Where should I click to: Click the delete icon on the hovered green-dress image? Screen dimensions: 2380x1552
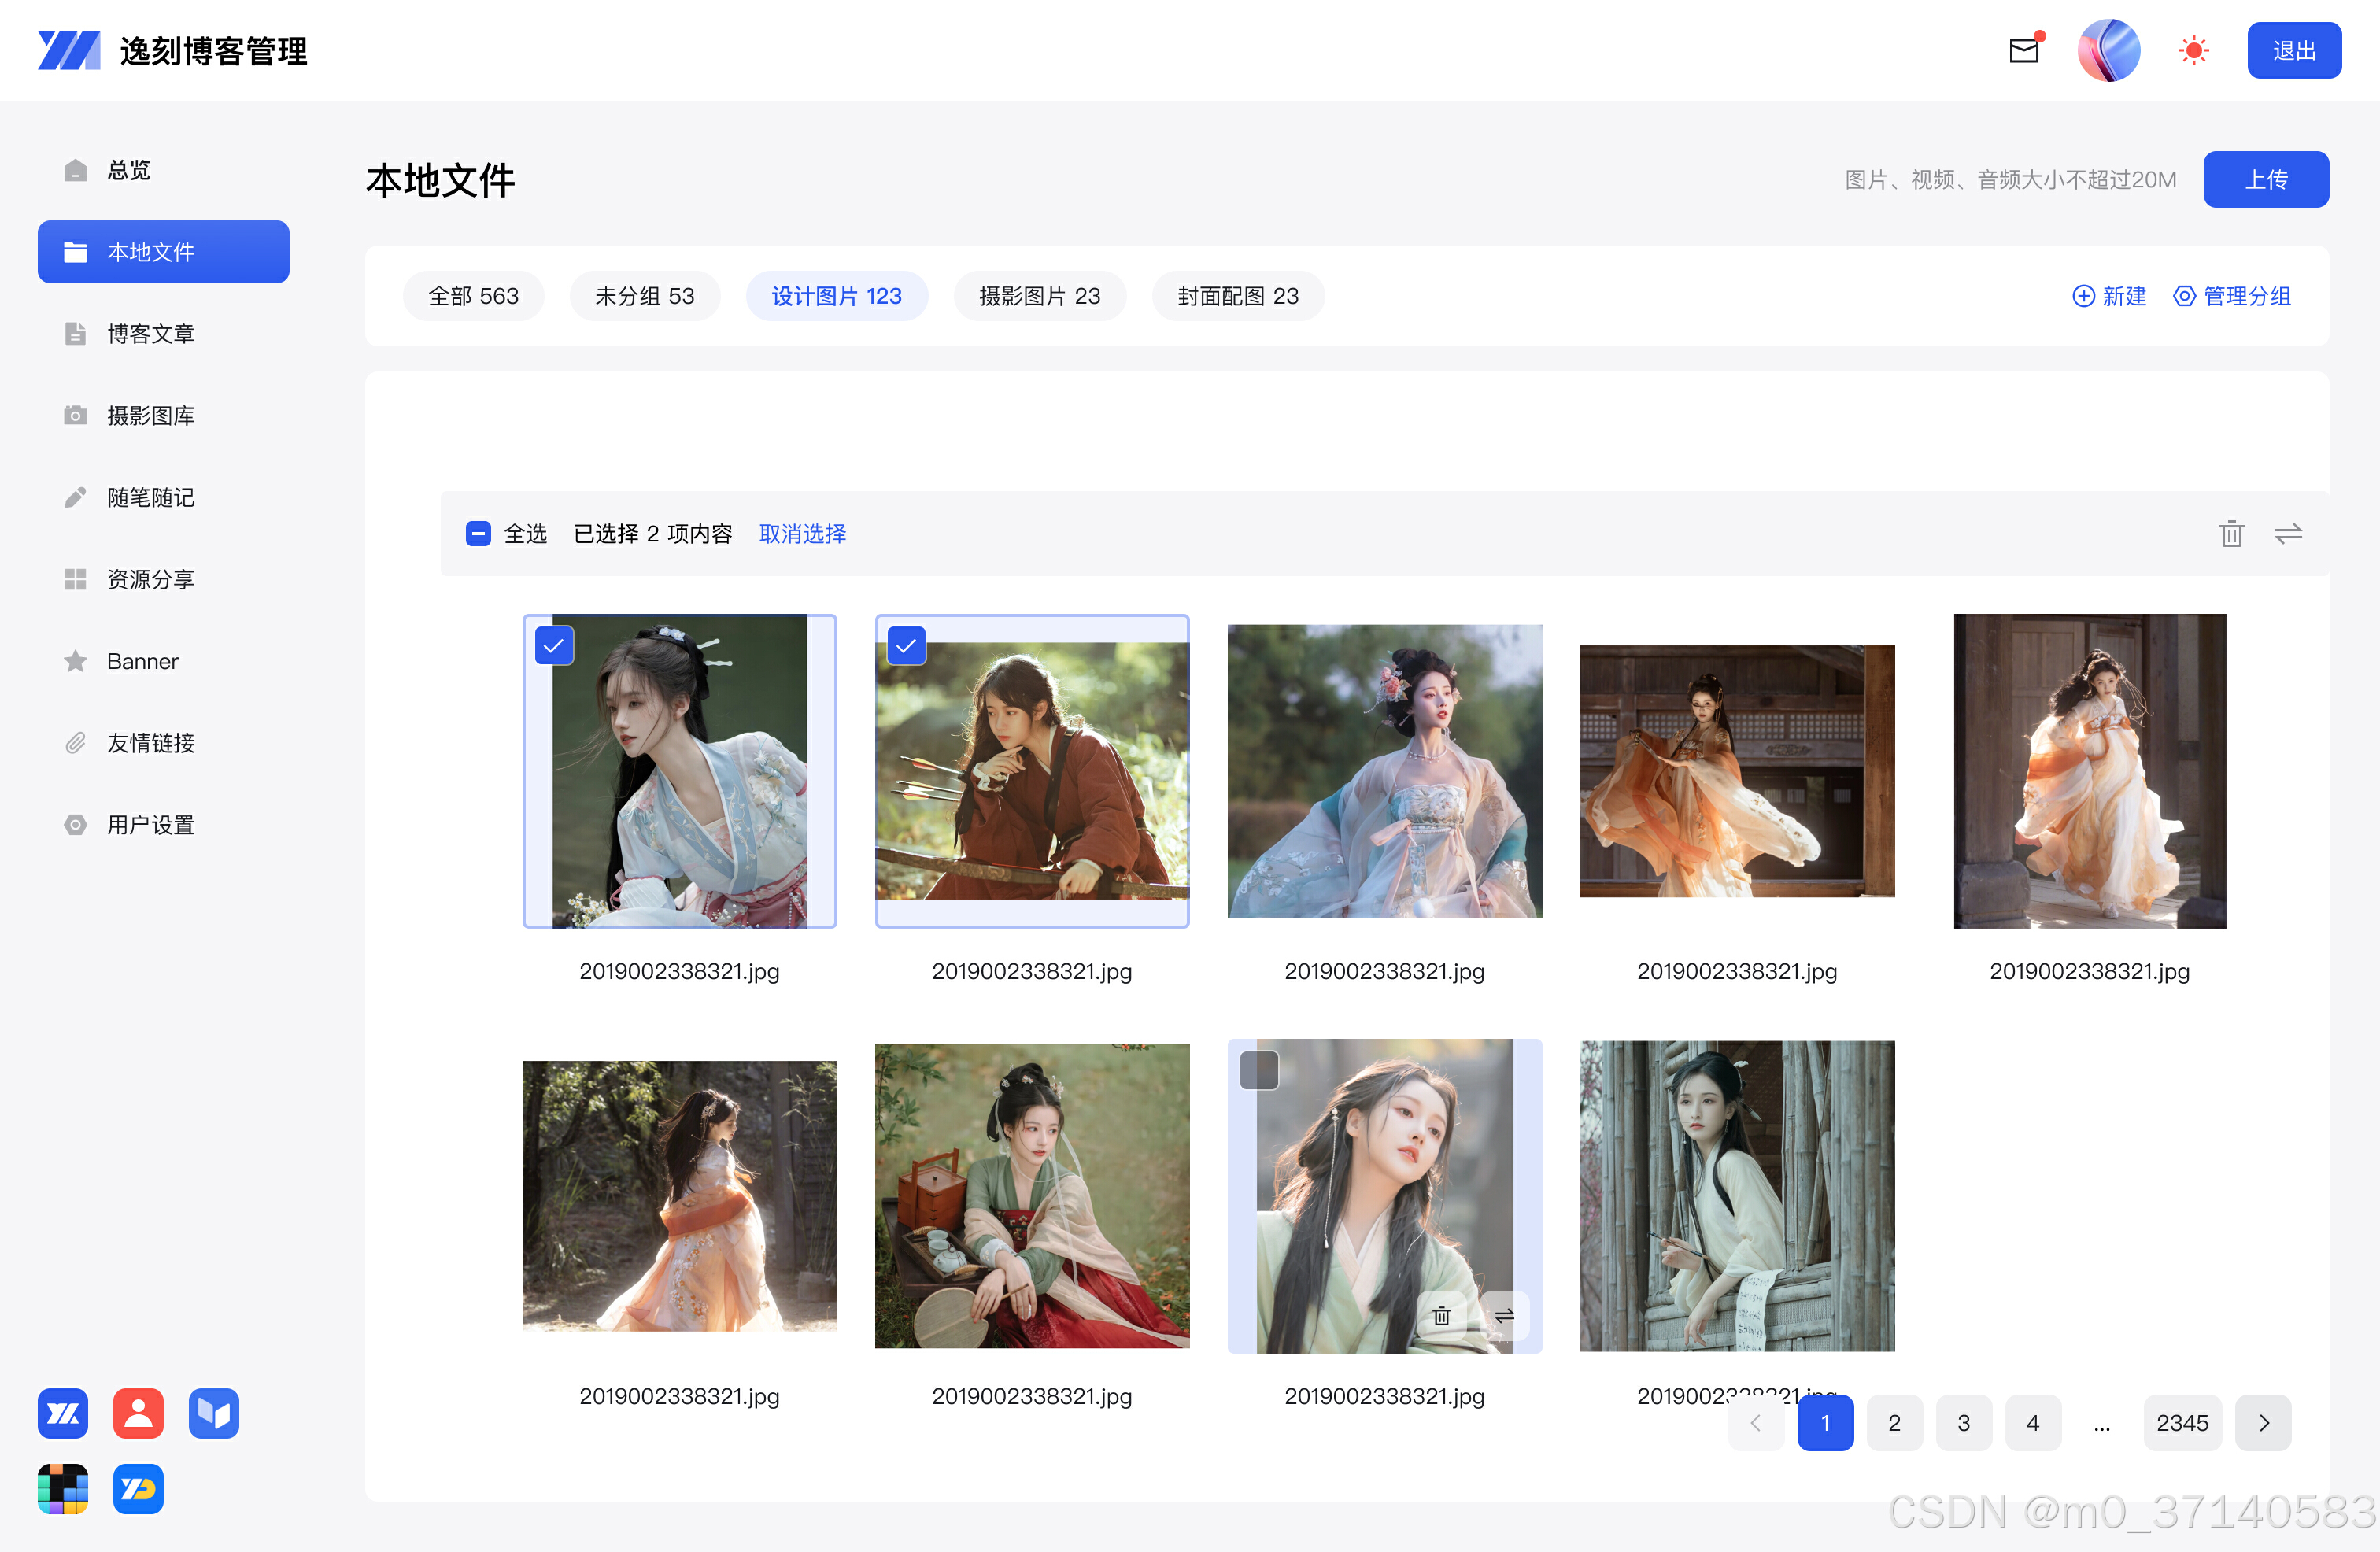pyautogui.click(x=1440, y=1317)
